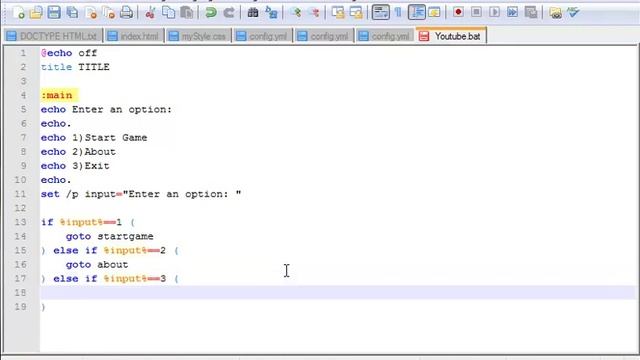640x360 pixels.
Task: Zoom in on the editor text
Action: pos(296,13)
